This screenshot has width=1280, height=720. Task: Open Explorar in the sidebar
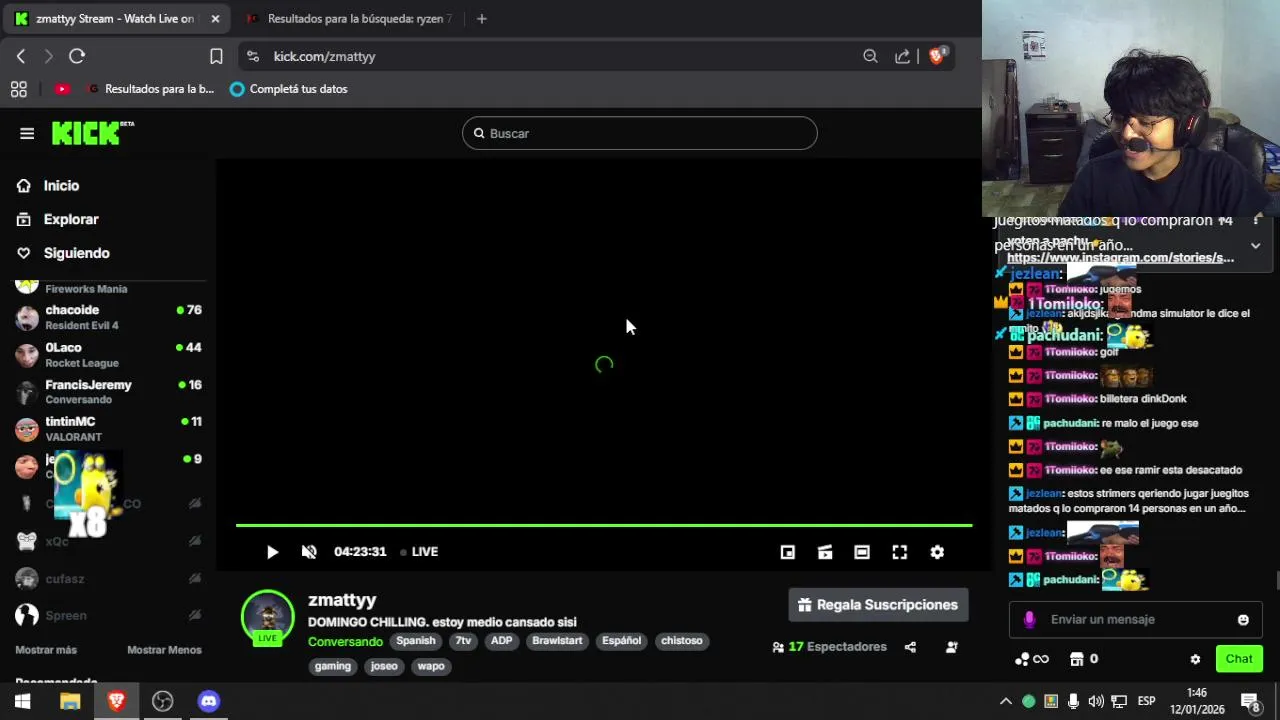tap(71, 219)
